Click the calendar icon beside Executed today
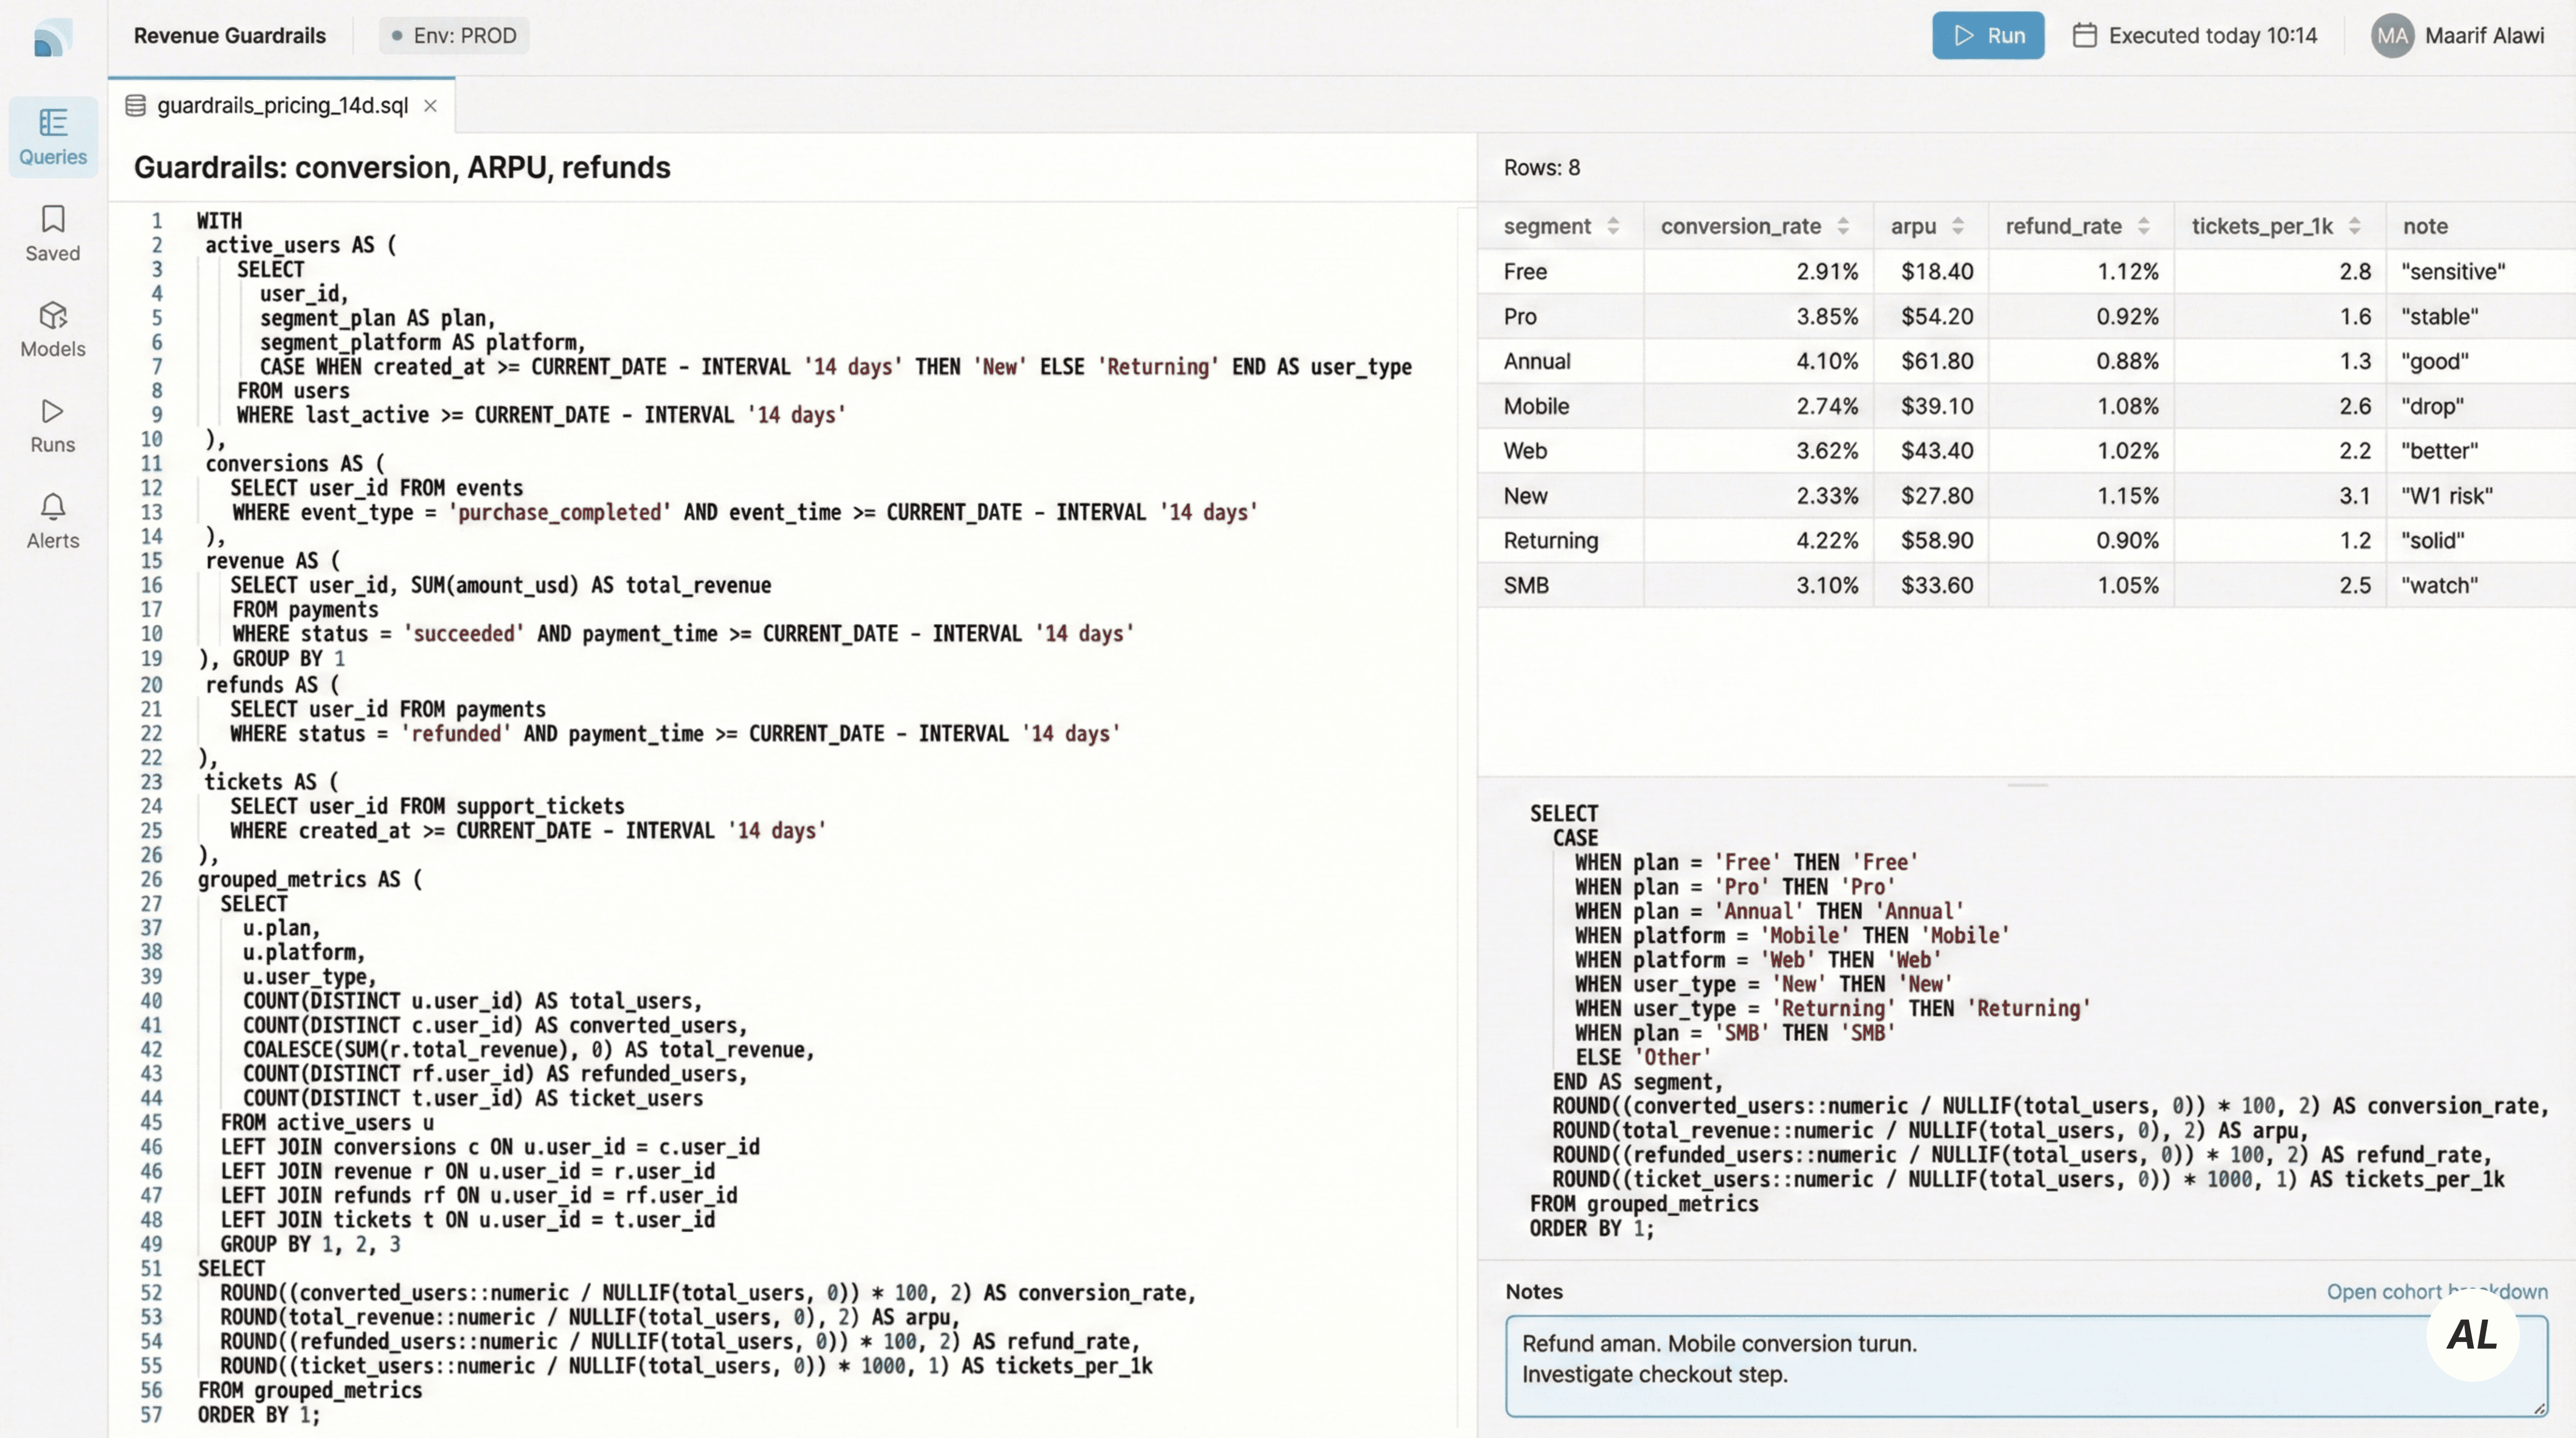The width and height of the screenshot is (2576, 1438). pos(2084,36)
